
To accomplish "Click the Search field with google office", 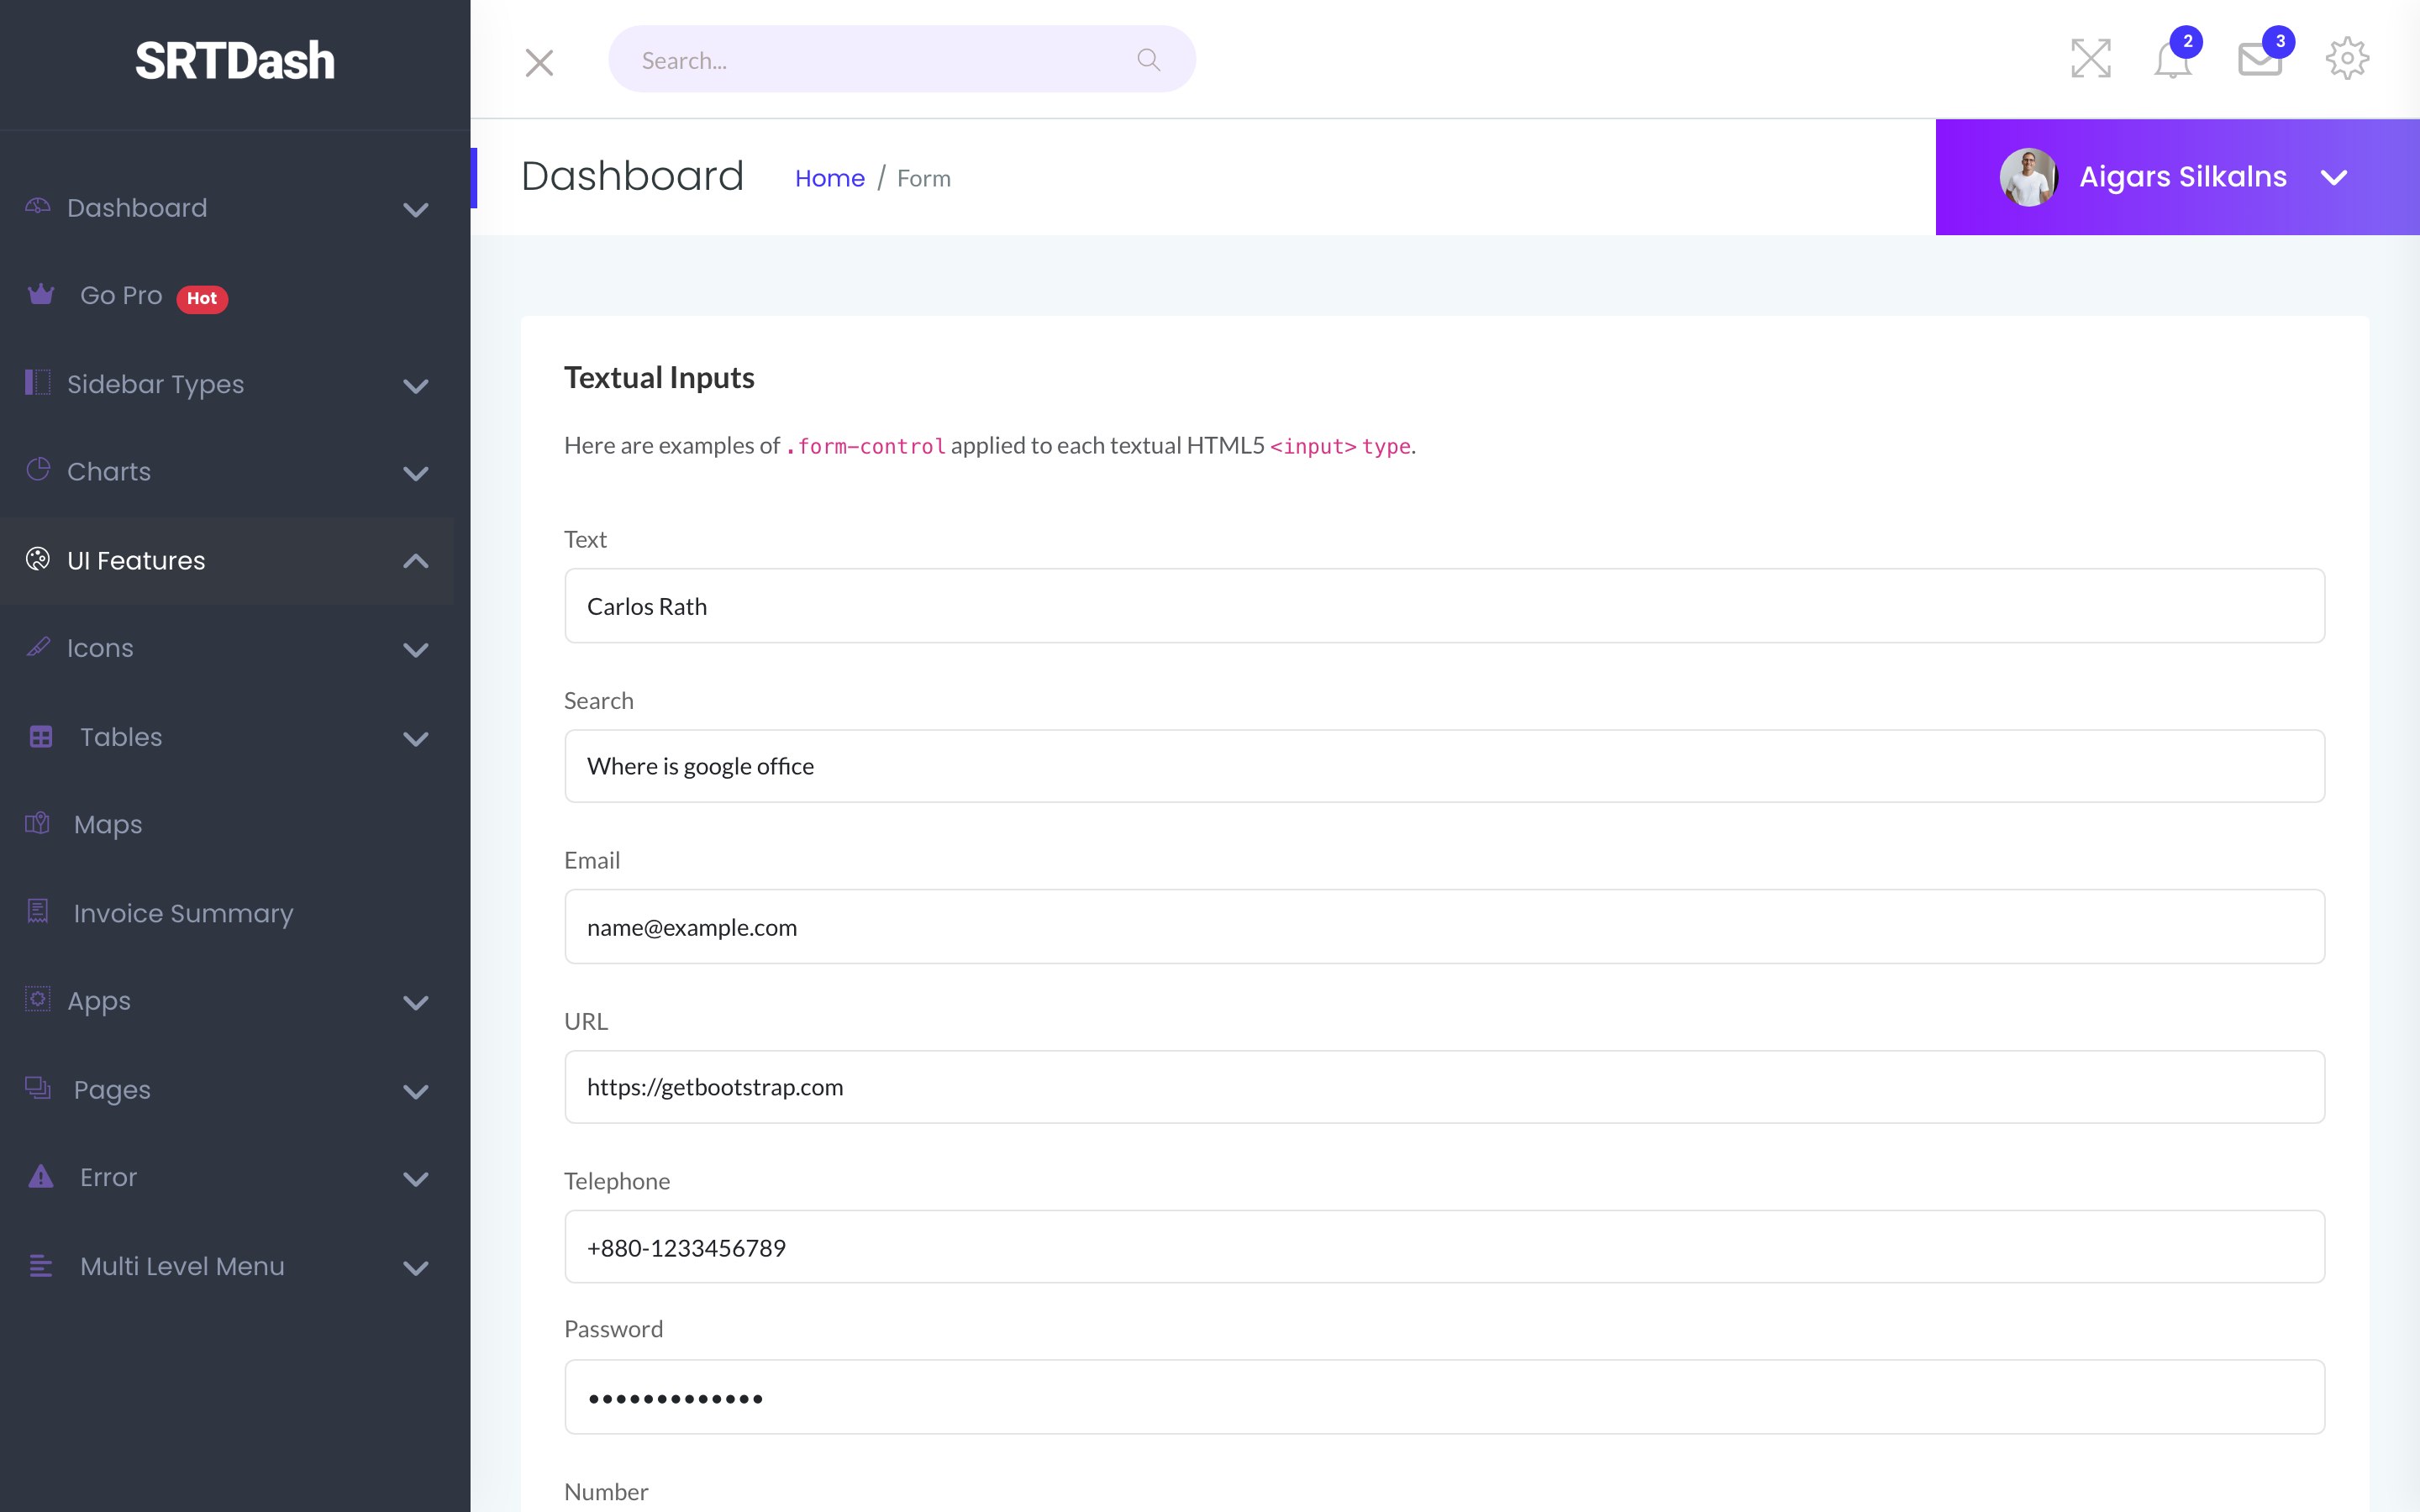I will pos(1444,766).
